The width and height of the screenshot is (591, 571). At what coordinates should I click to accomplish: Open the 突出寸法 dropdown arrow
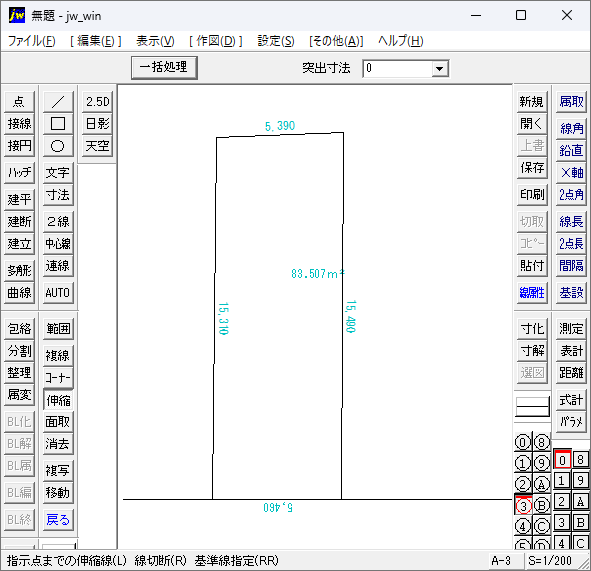click(439, 69)
